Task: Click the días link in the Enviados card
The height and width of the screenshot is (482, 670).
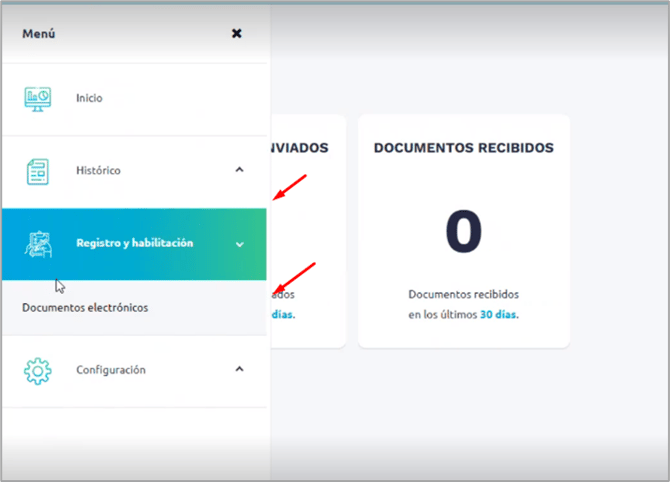Action: tap(282, 313)
